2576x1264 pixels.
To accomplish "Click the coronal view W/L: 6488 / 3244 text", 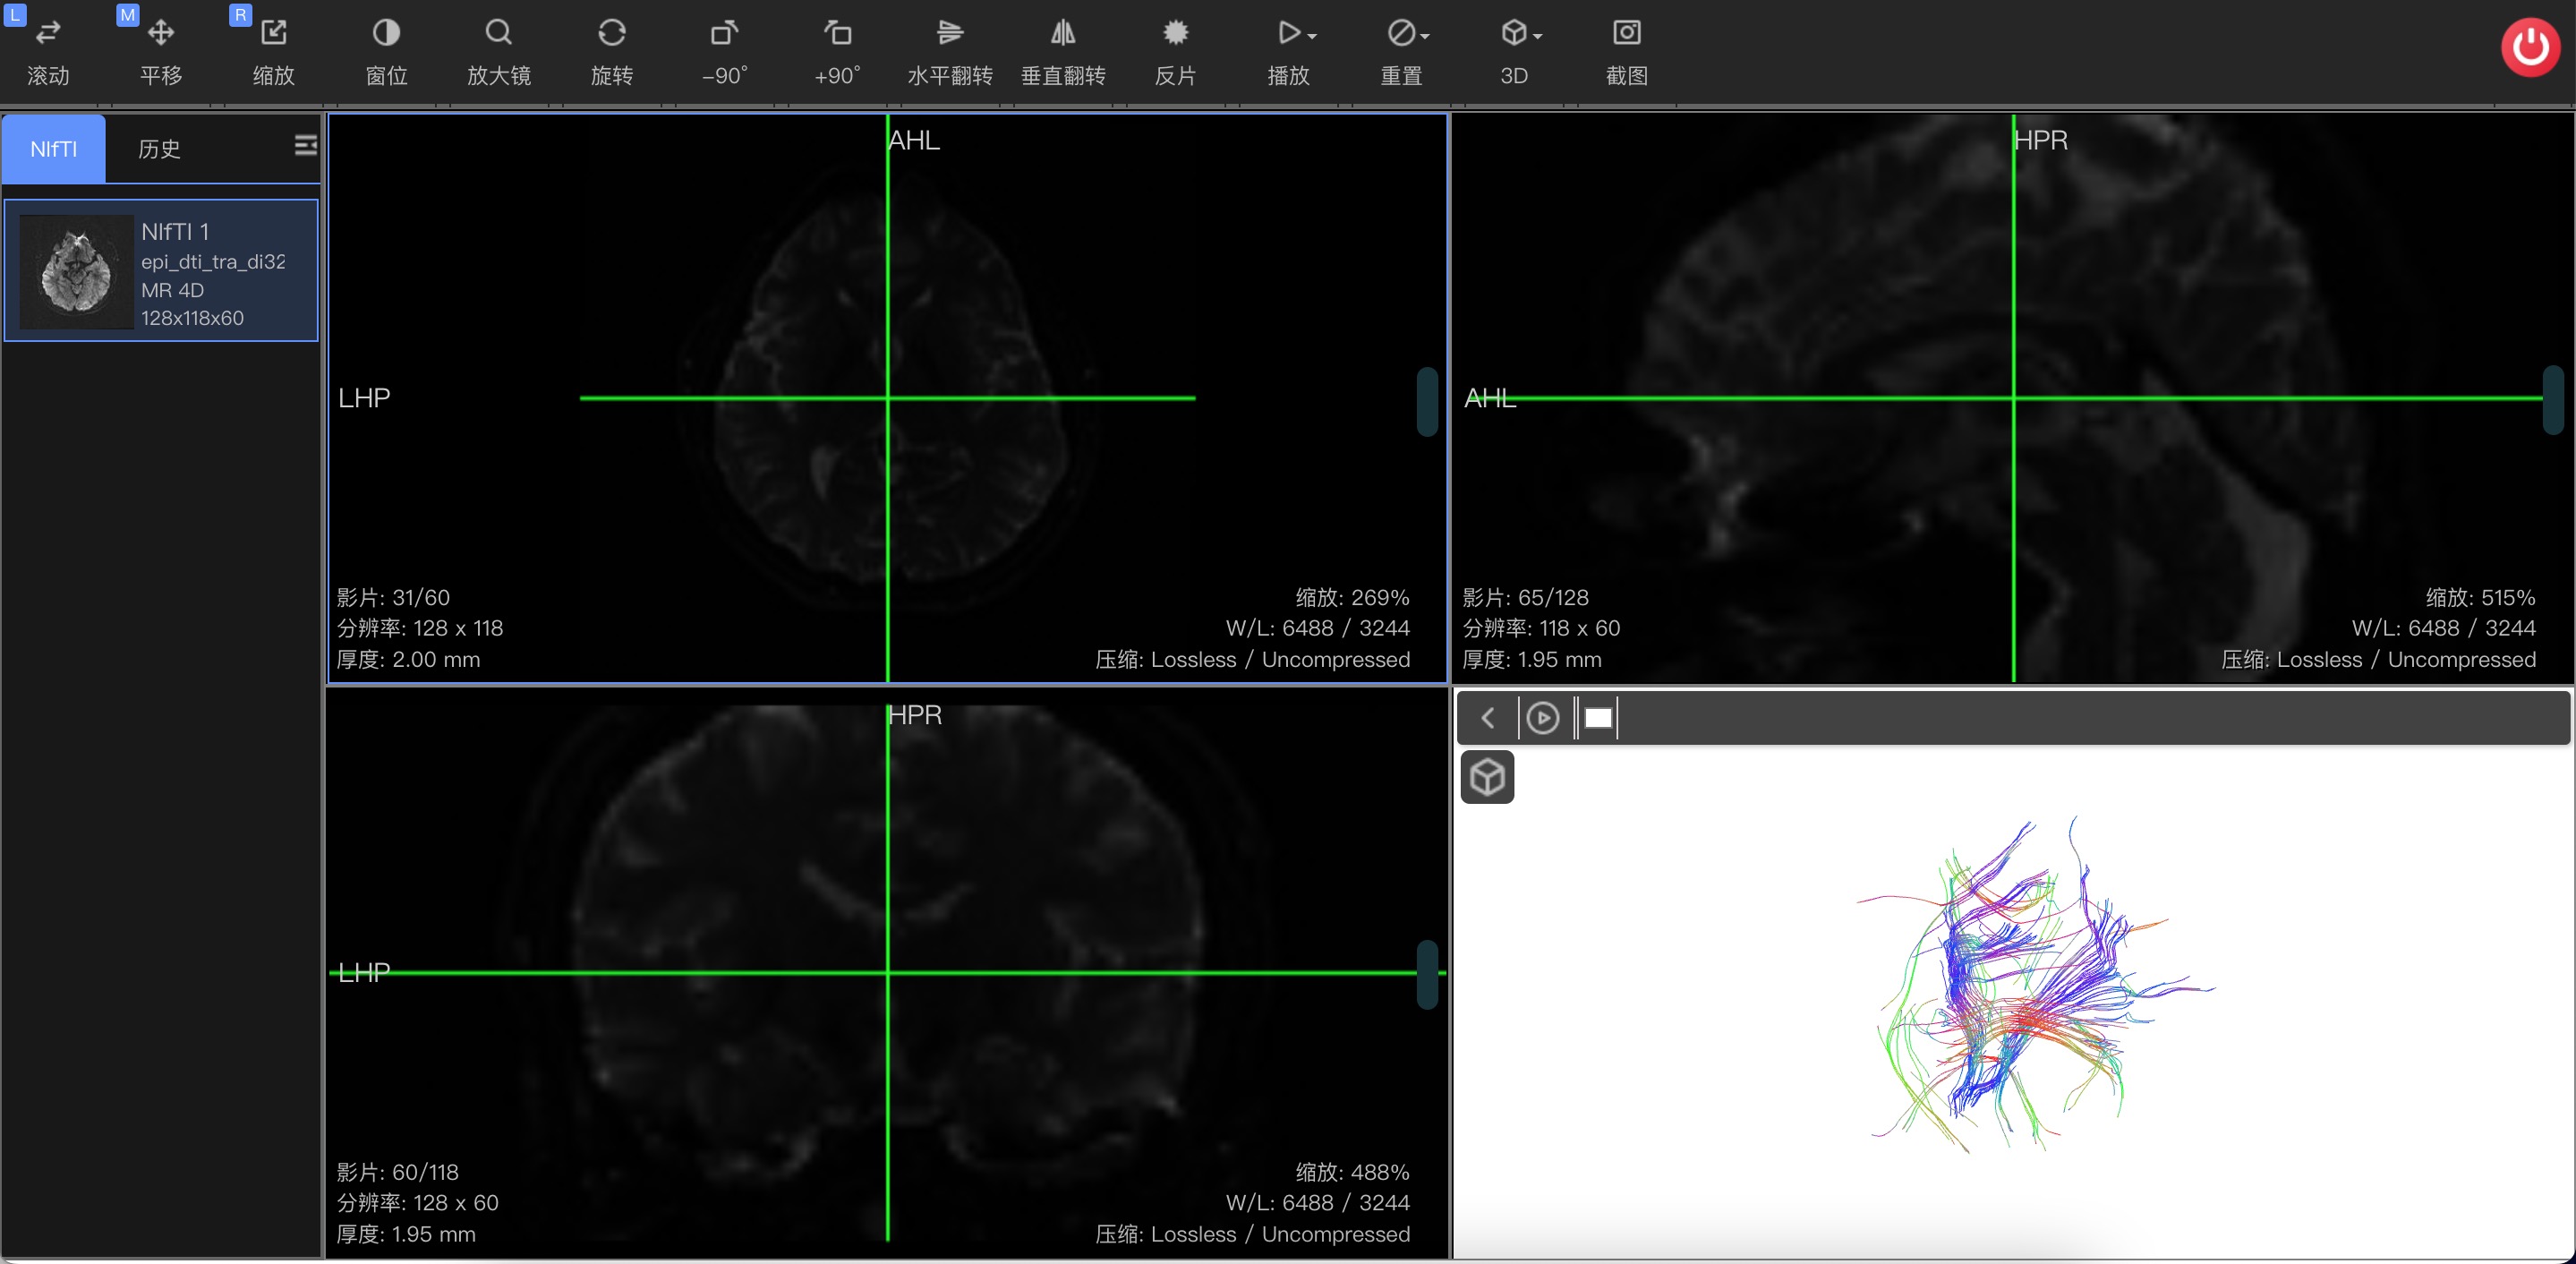I will coord(1318,1203).
